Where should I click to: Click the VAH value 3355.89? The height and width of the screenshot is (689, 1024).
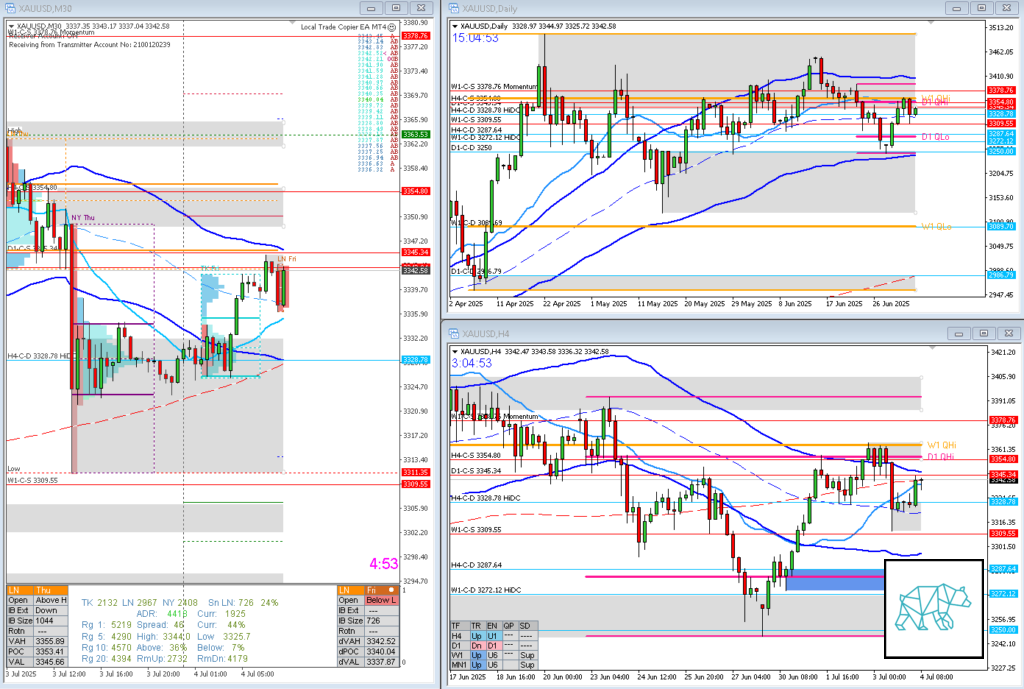click(51, 641)
